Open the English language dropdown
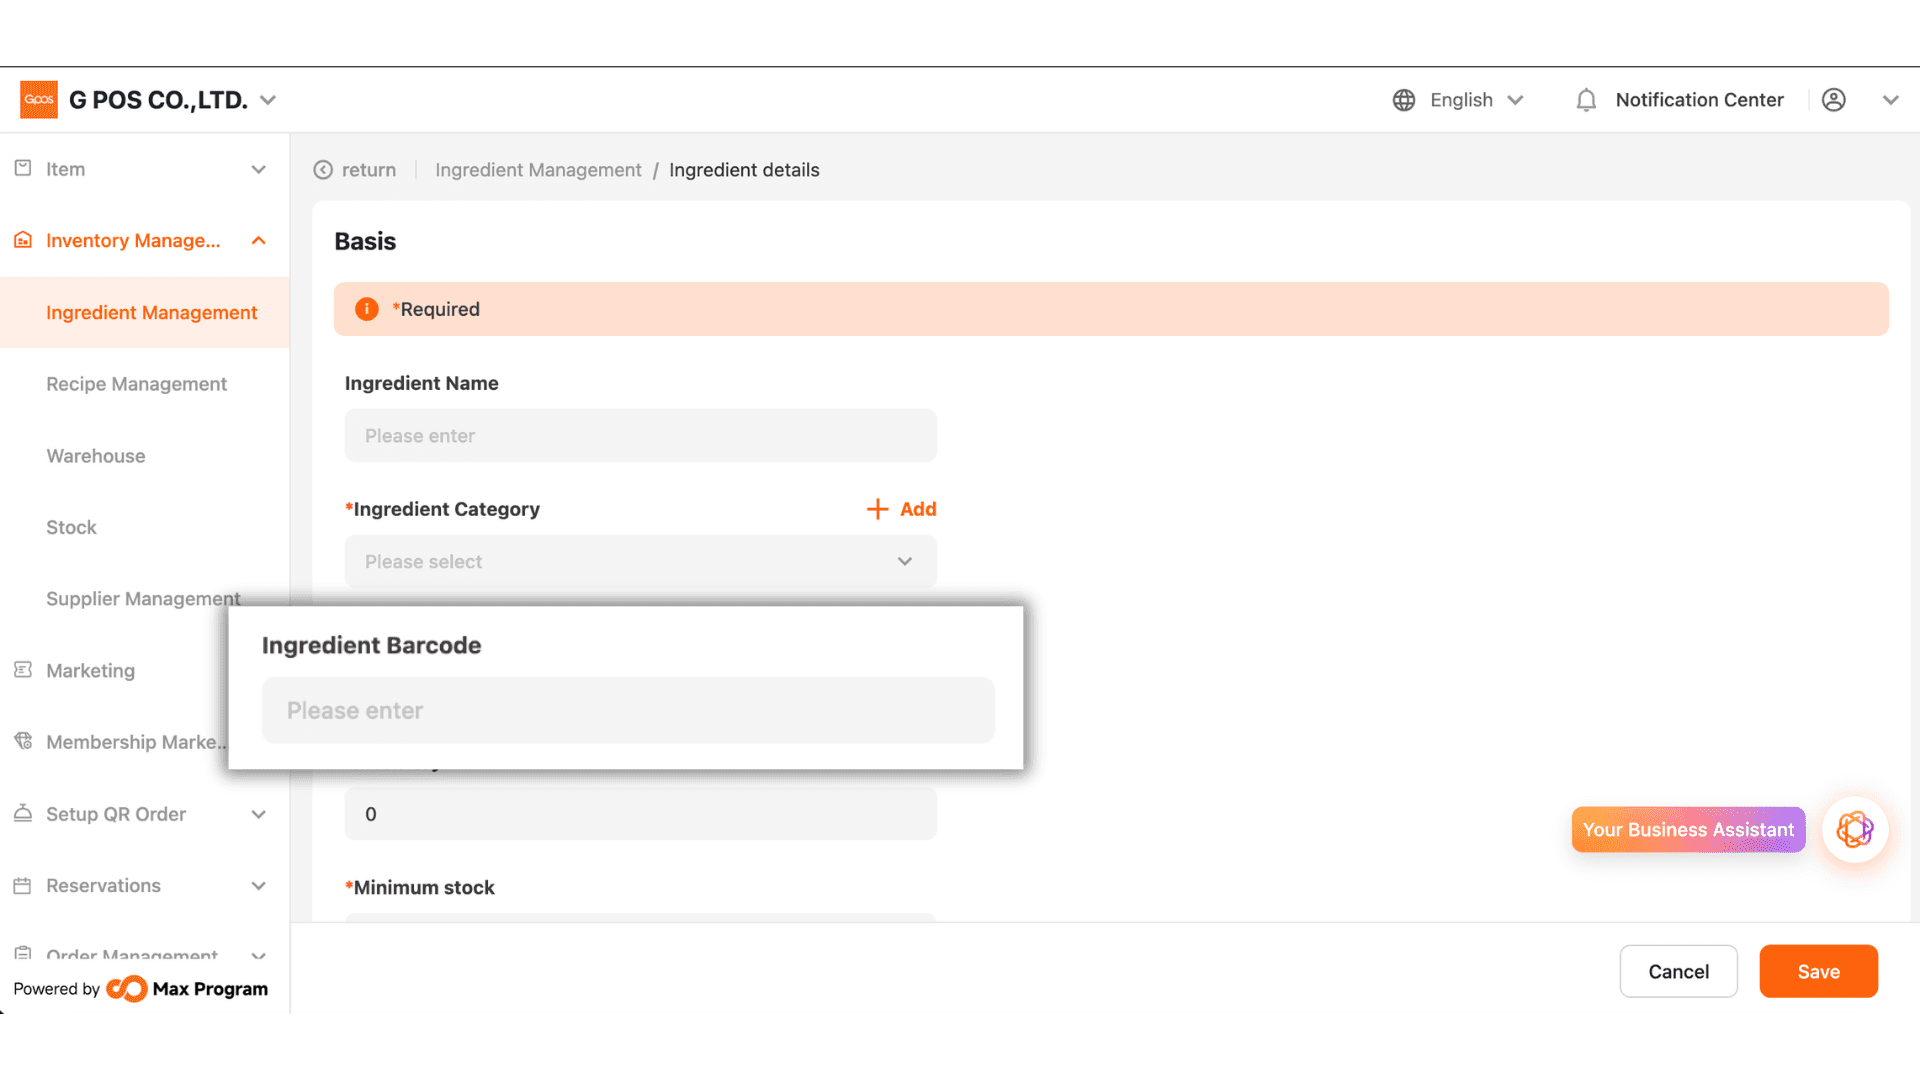Screen dimensions: 1920x1080 point(1476,100)
